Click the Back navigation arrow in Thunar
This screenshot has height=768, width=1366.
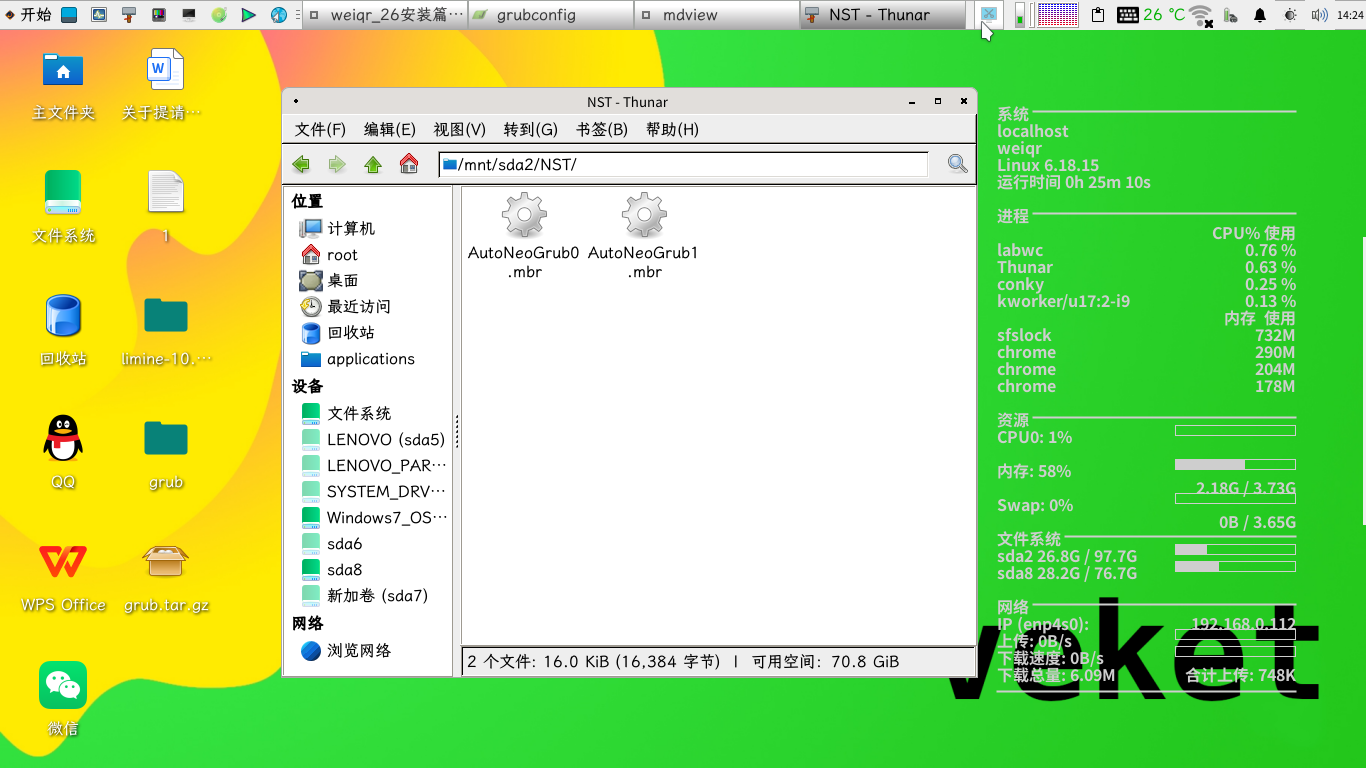[300, 163]
